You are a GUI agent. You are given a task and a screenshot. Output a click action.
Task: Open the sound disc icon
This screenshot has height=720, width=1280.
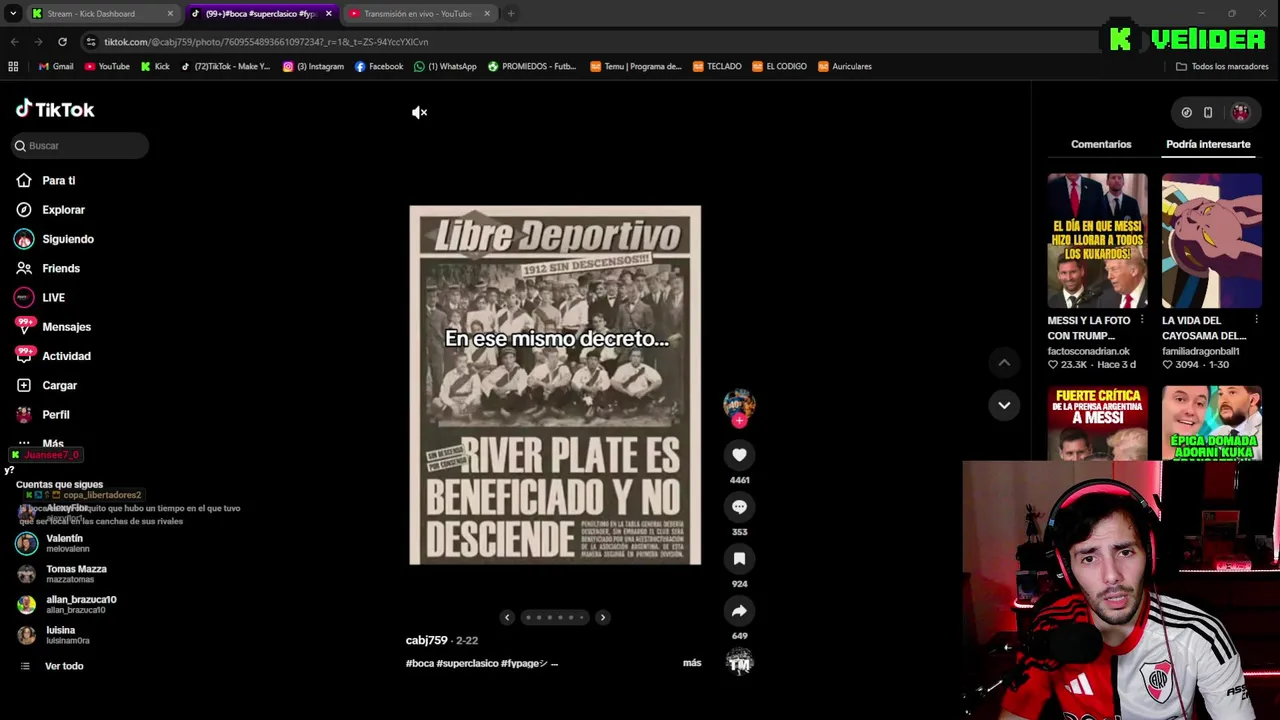coord(739,662)
